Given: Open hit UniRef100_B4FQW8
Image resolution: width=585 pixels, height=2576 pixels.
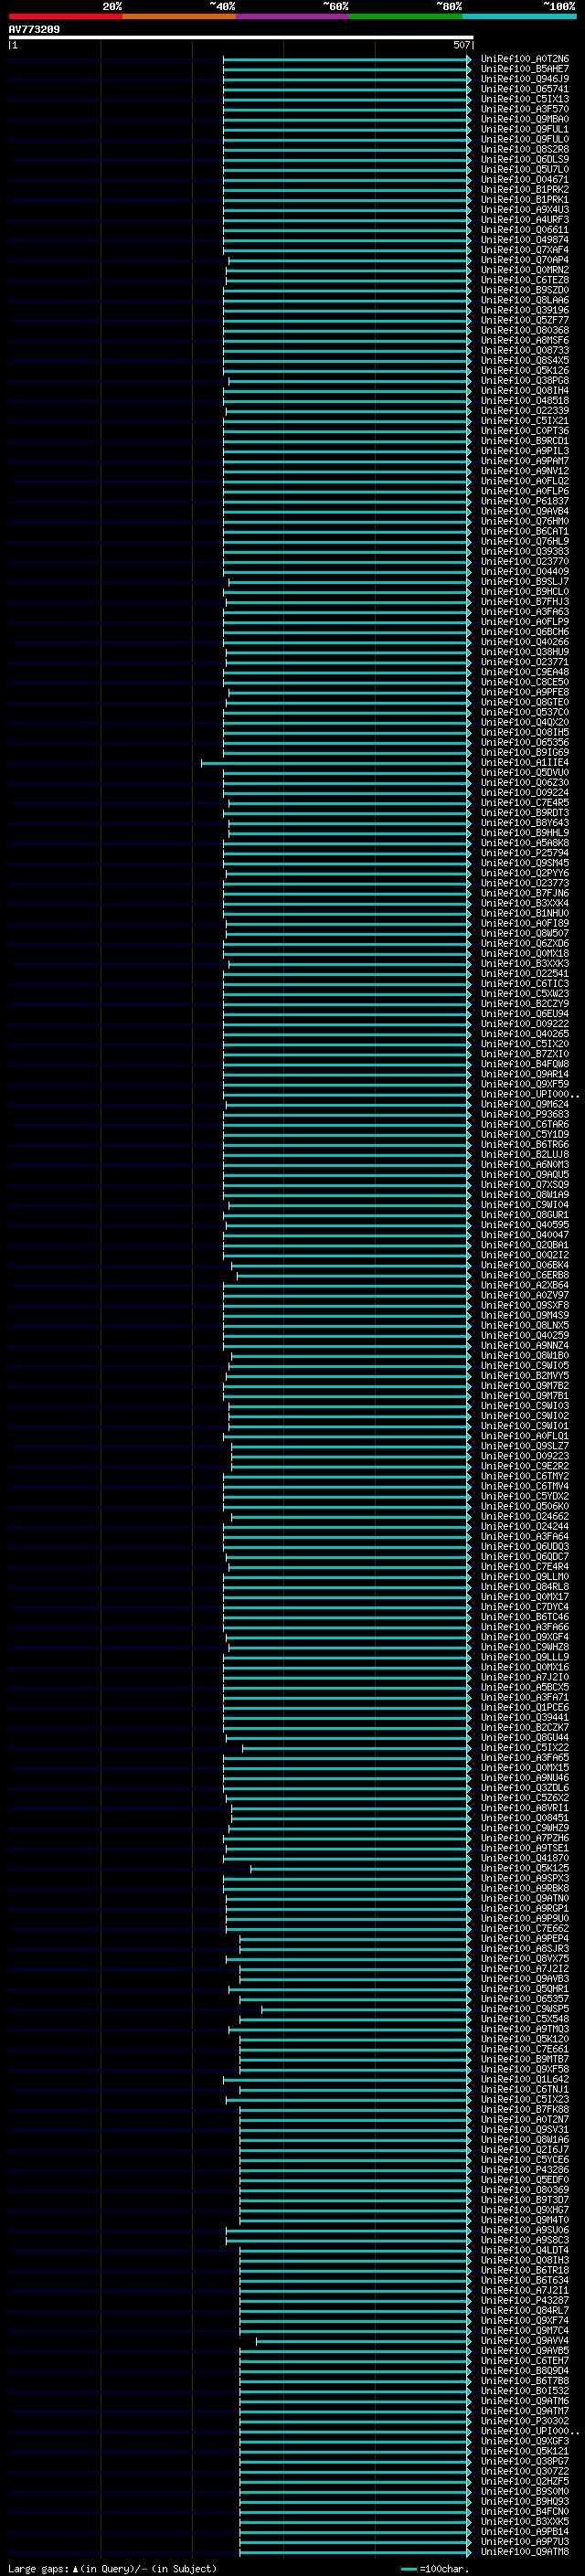Looking at the screenshot, I should (x=524, y=1065).
